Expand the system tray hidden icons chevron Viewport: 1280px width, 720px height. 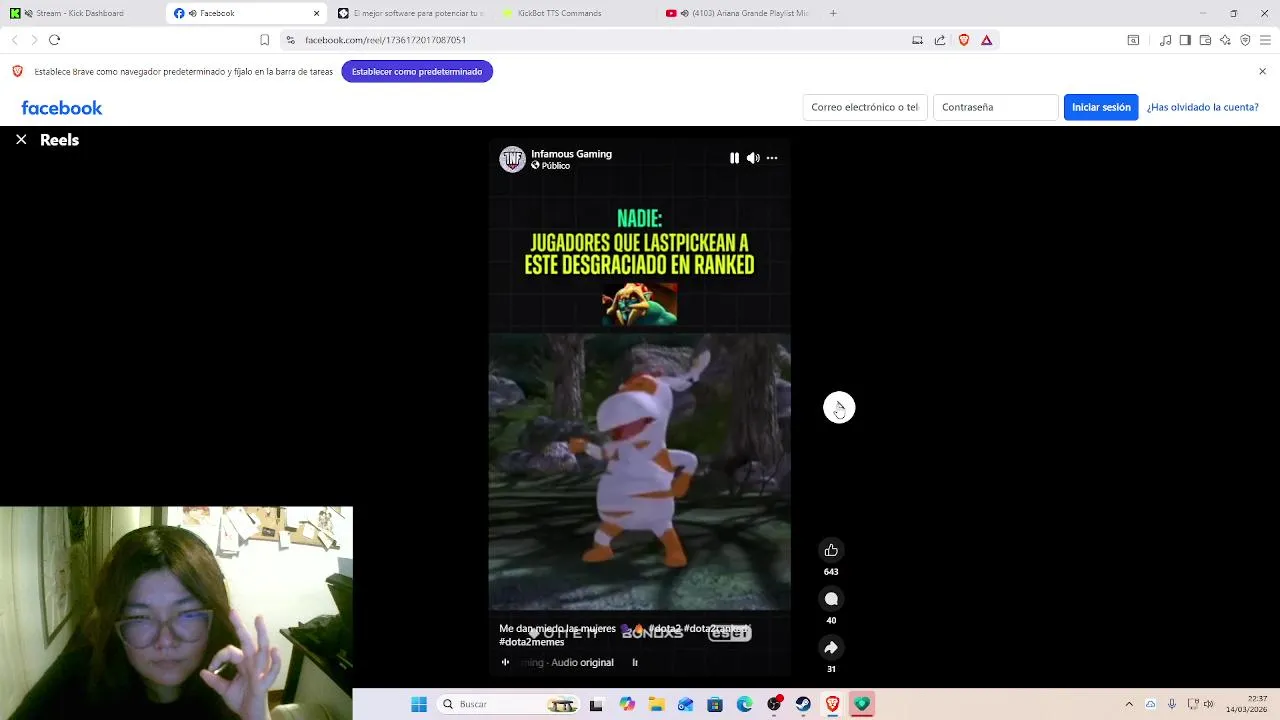pos(1129,704)
